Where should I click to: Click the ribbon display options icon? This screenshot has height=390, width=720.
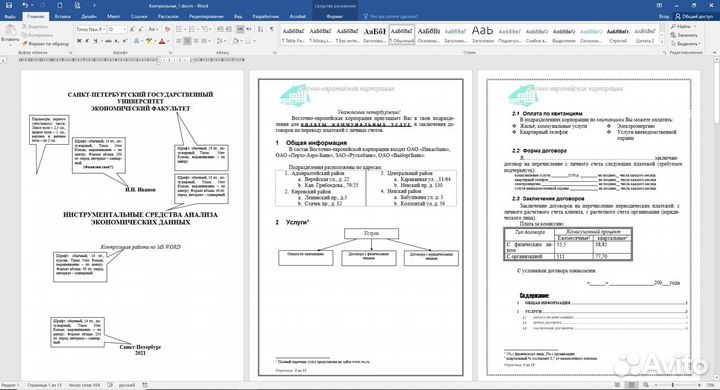[659, 5]
